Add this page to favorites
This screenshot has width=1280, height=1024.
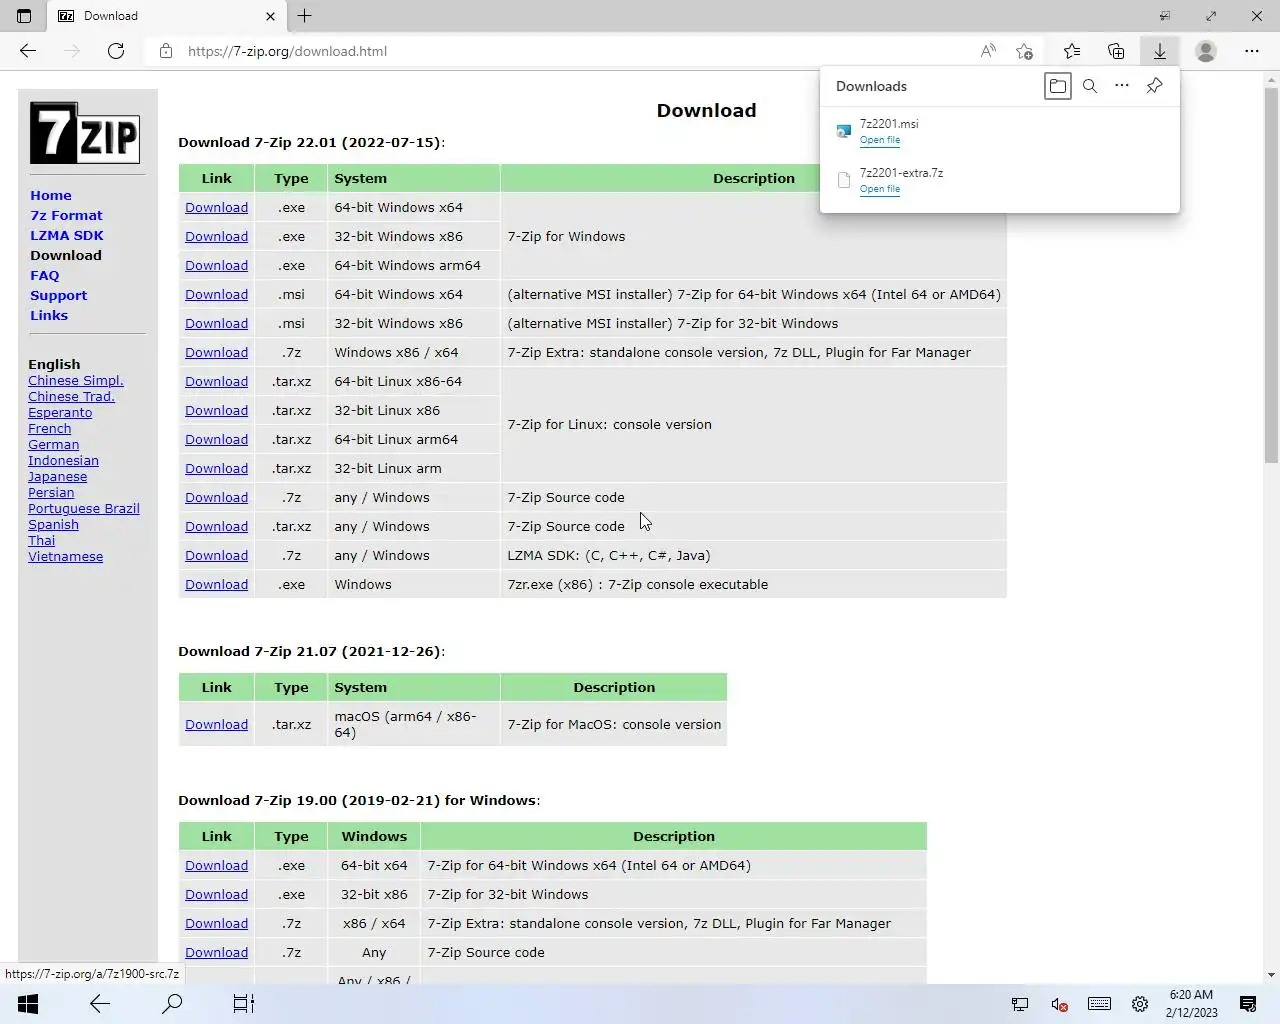pos(1024,51)
